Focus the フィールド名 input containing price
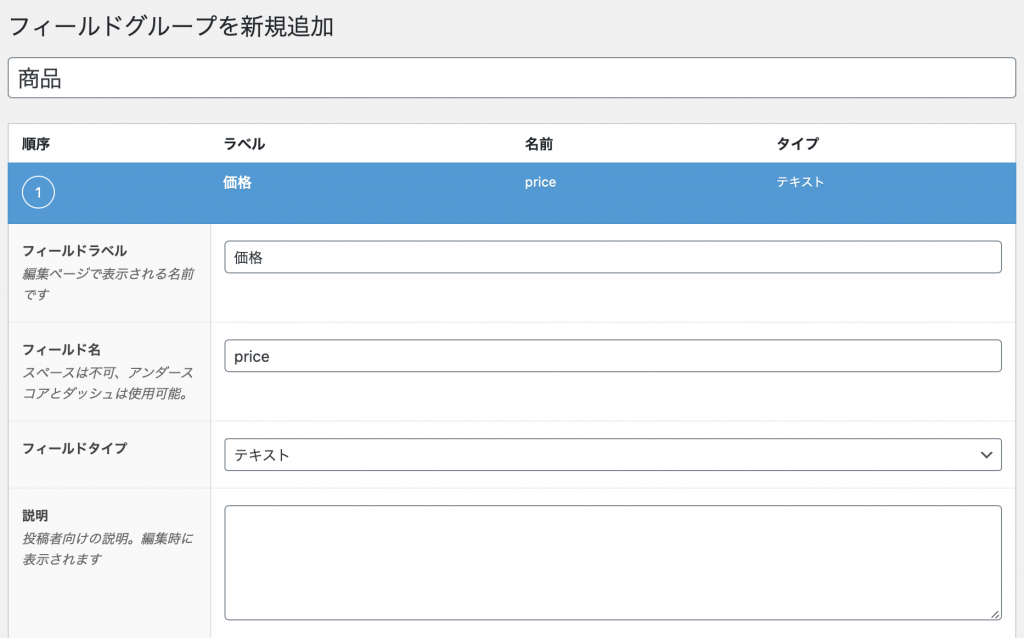This screenshot has width=1024, height=638. [612, 356]
